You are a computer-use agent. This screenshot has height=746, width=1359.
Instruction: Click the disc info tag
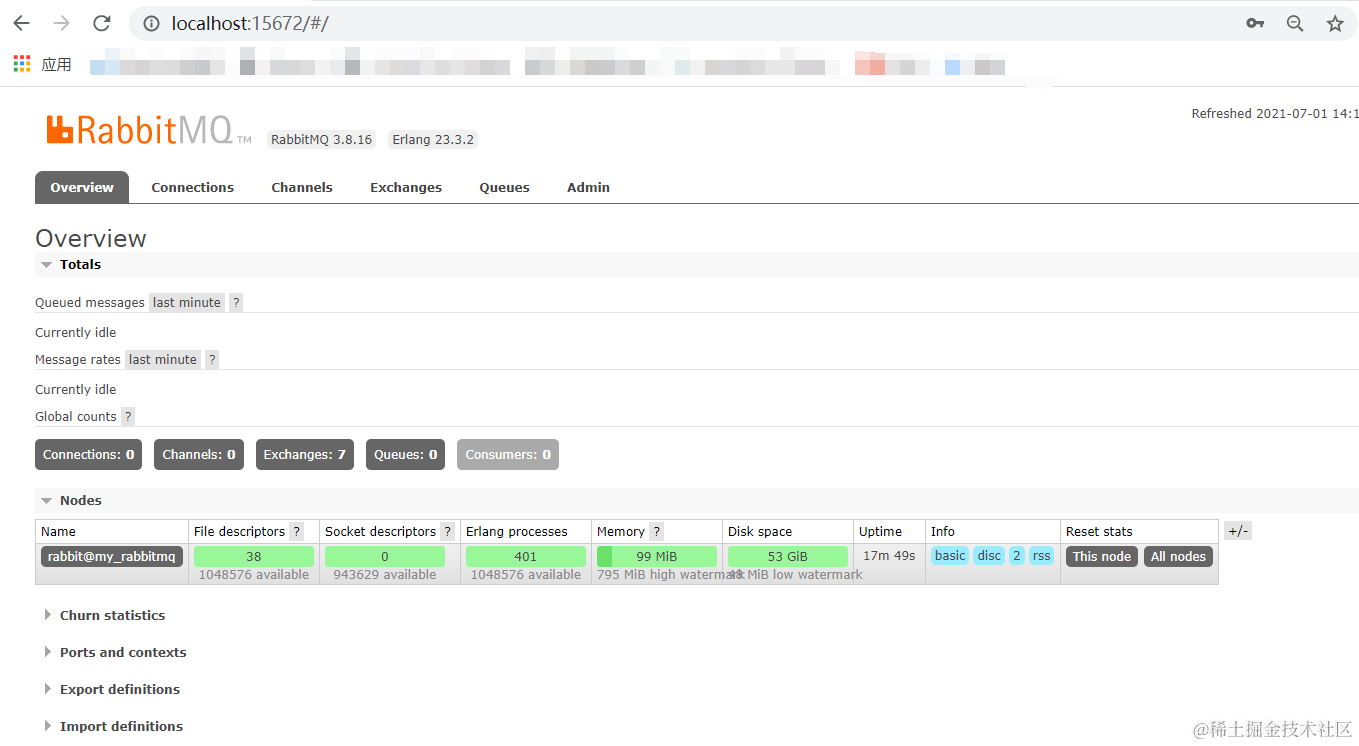[x=989, y=556]
